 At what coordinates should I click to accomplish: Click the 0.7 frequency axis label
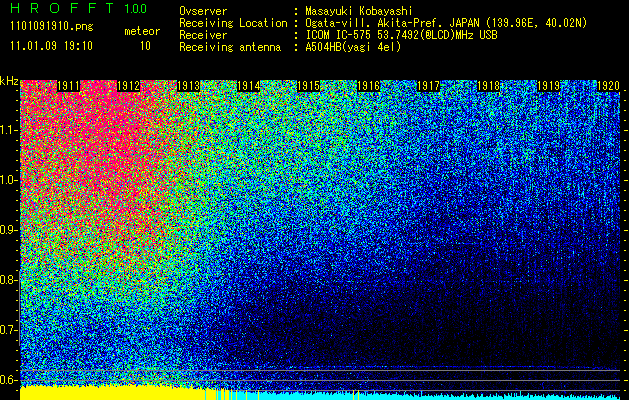tap(8, 330)
